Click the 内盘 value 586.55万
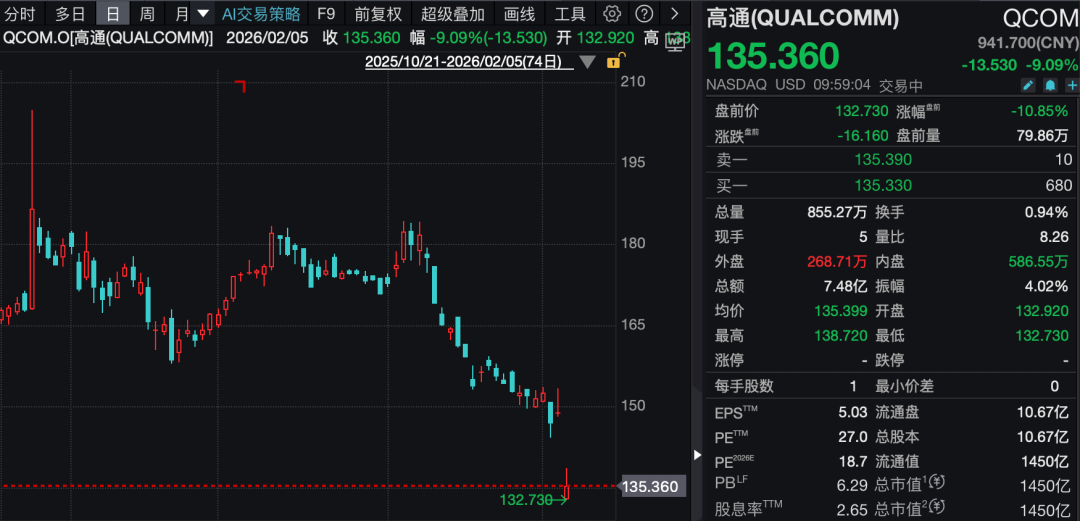 click(1039, 261)
